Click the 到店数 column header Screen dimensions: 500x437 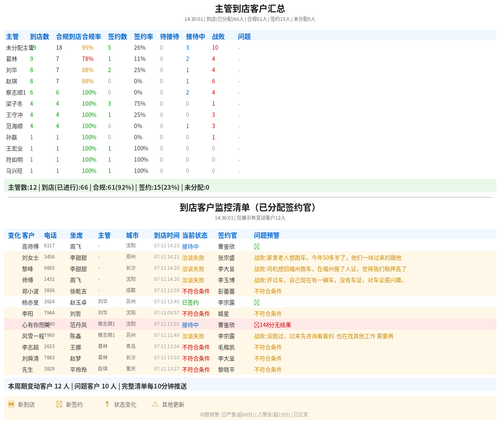click(x=39, y=36)
